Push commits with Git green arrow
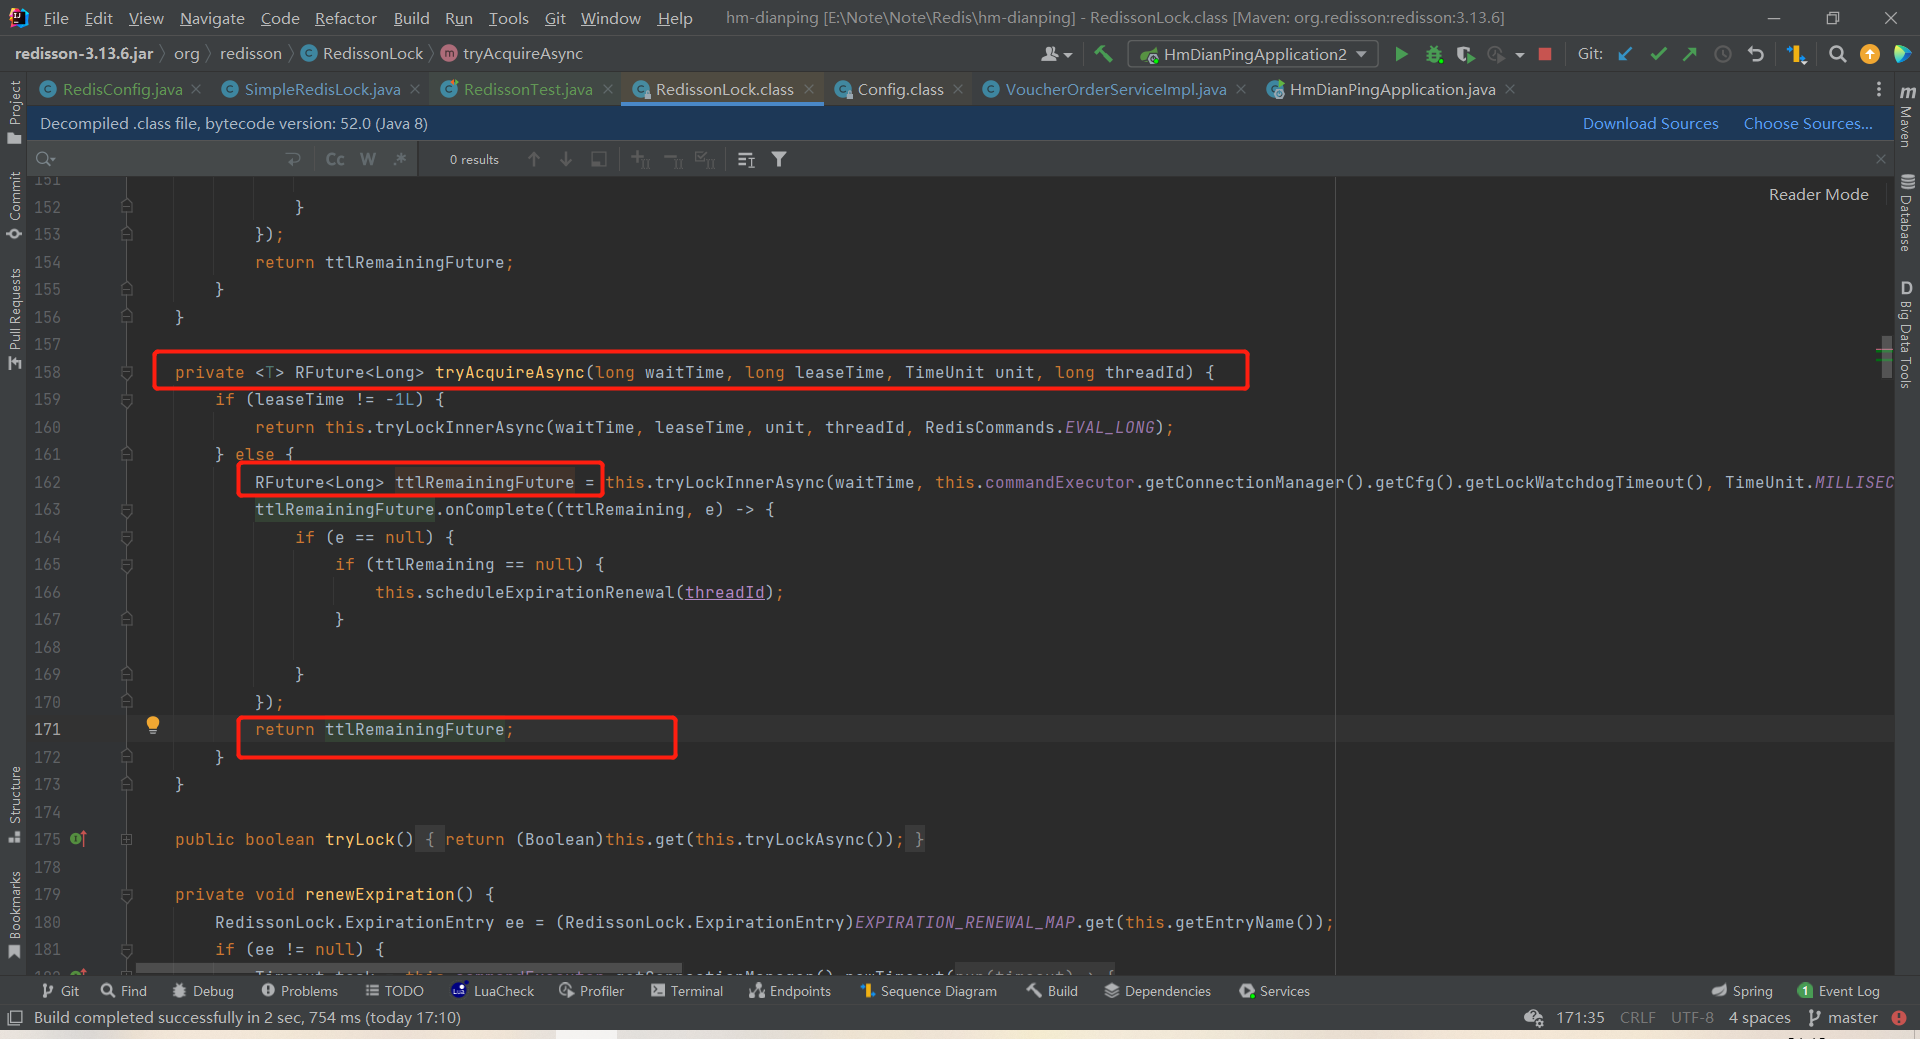This screenshot has width=1920, height=1039. [x=1690, y=54]
